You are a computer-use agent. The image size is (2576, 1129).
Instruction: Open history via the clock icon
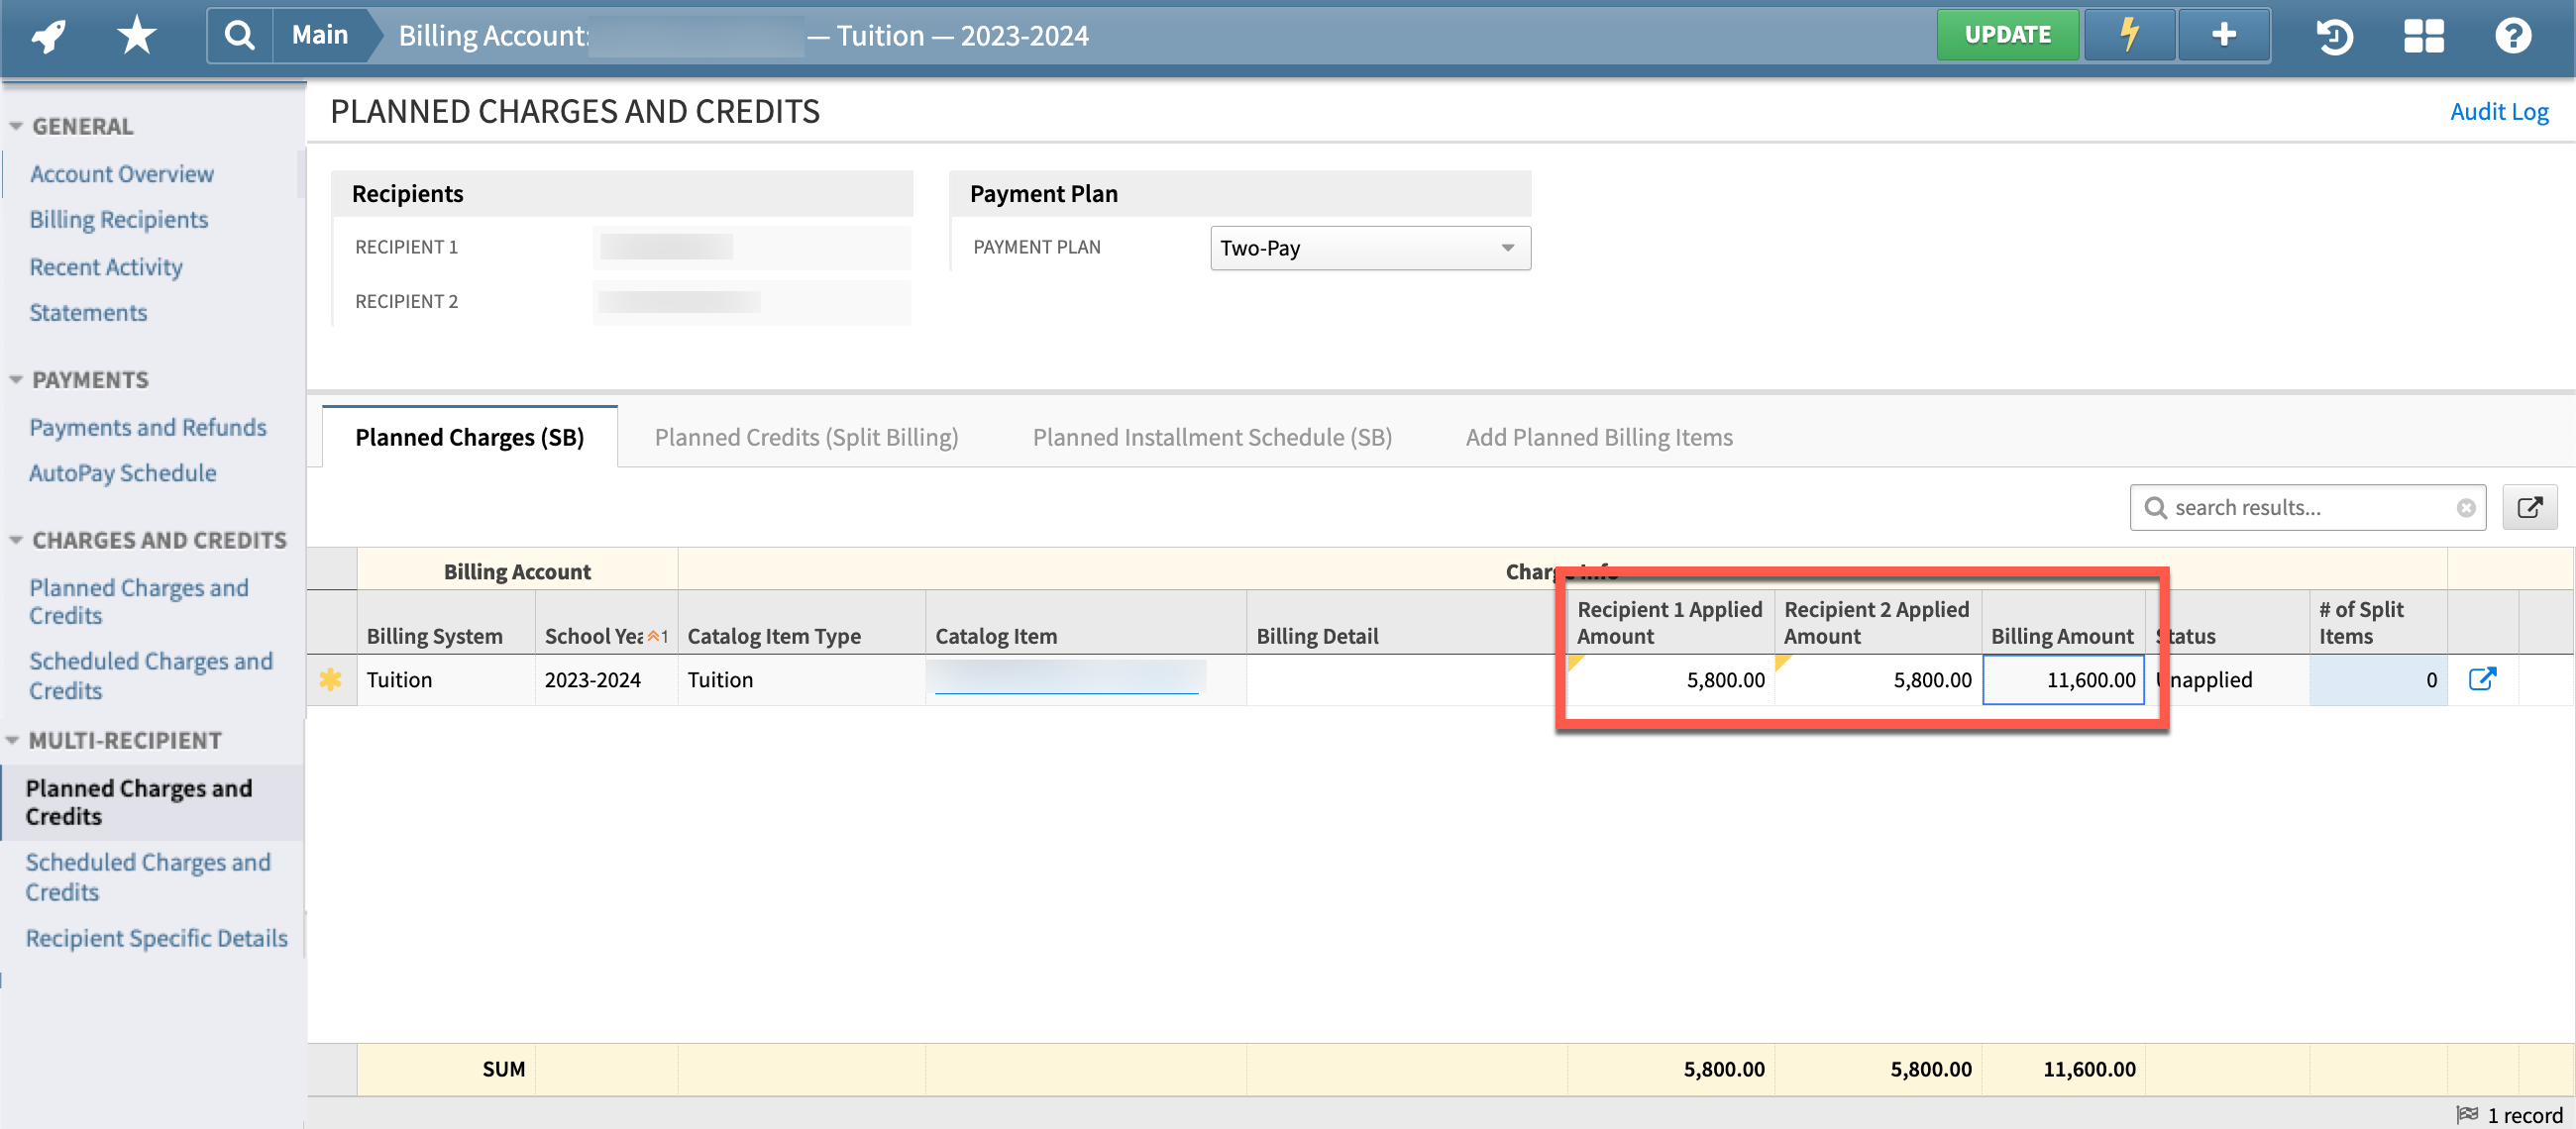pyautogui.click(x=2334, y=36)
